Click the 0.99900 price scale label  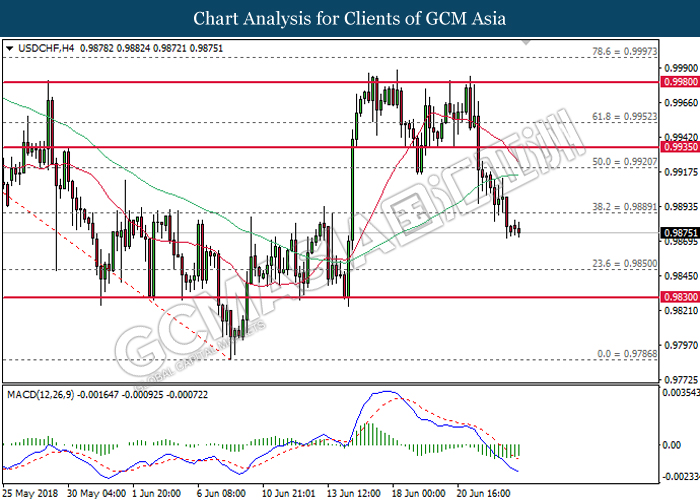681,68
